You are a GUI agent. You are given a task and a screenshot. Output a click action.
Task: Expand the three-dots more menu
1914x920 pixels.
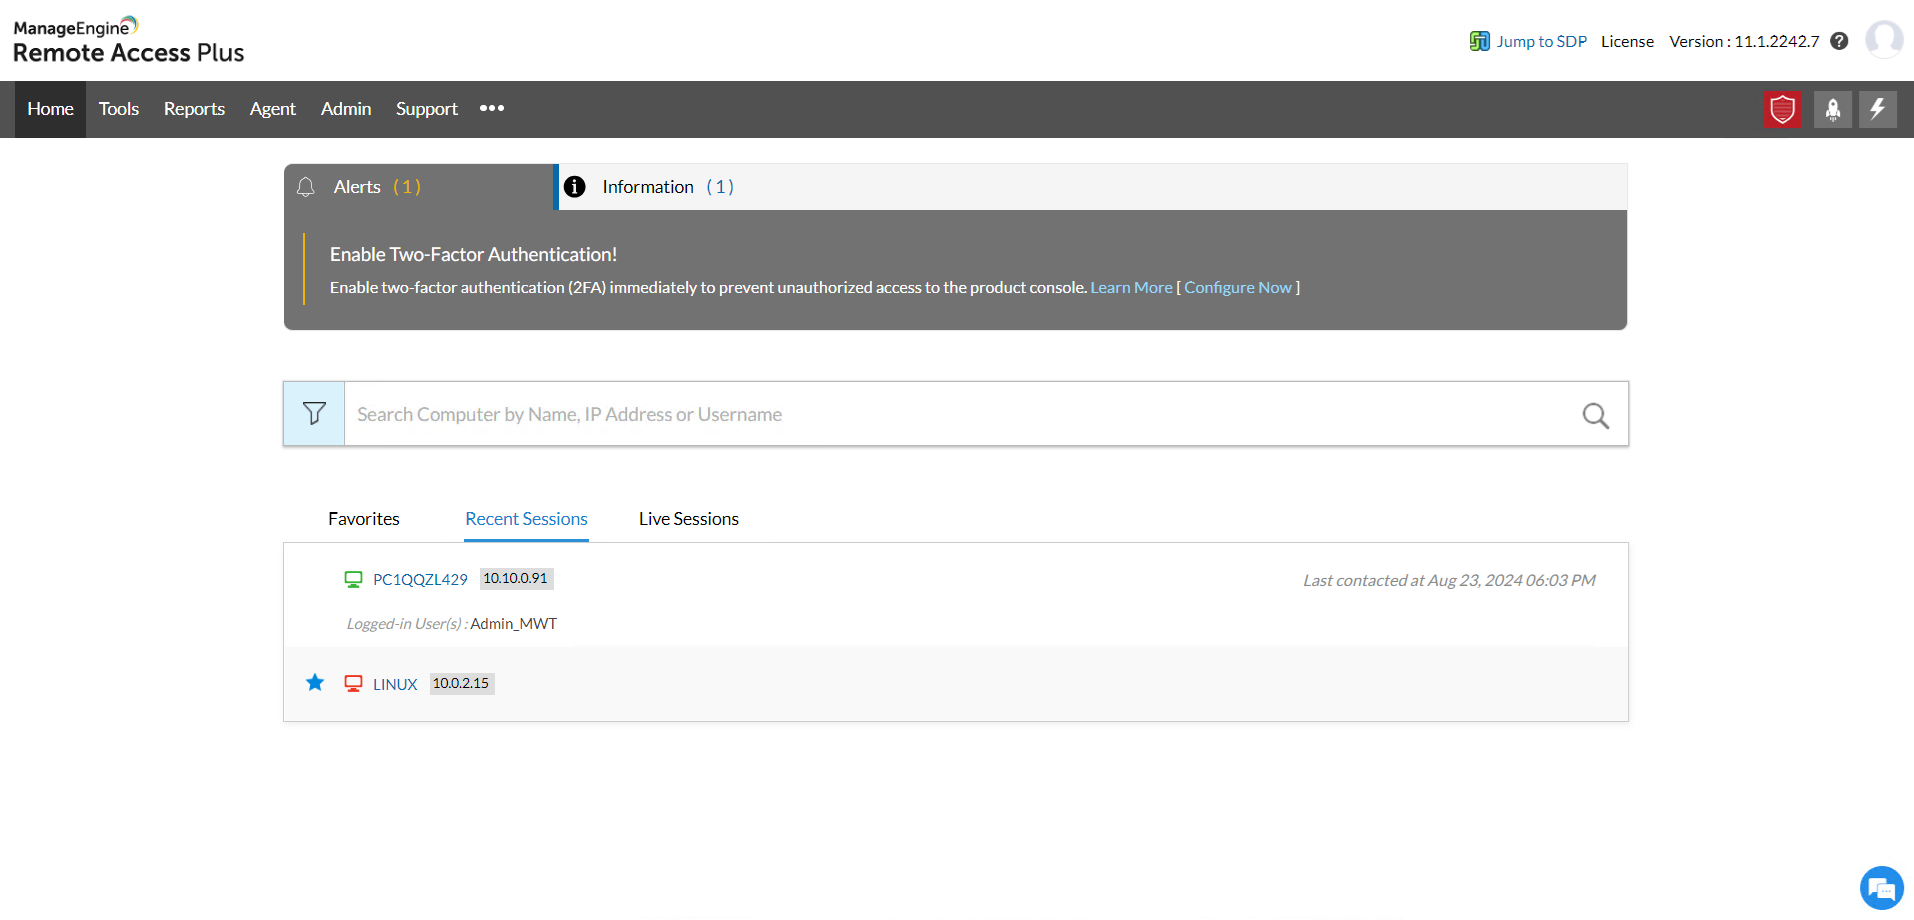point(491,108)
